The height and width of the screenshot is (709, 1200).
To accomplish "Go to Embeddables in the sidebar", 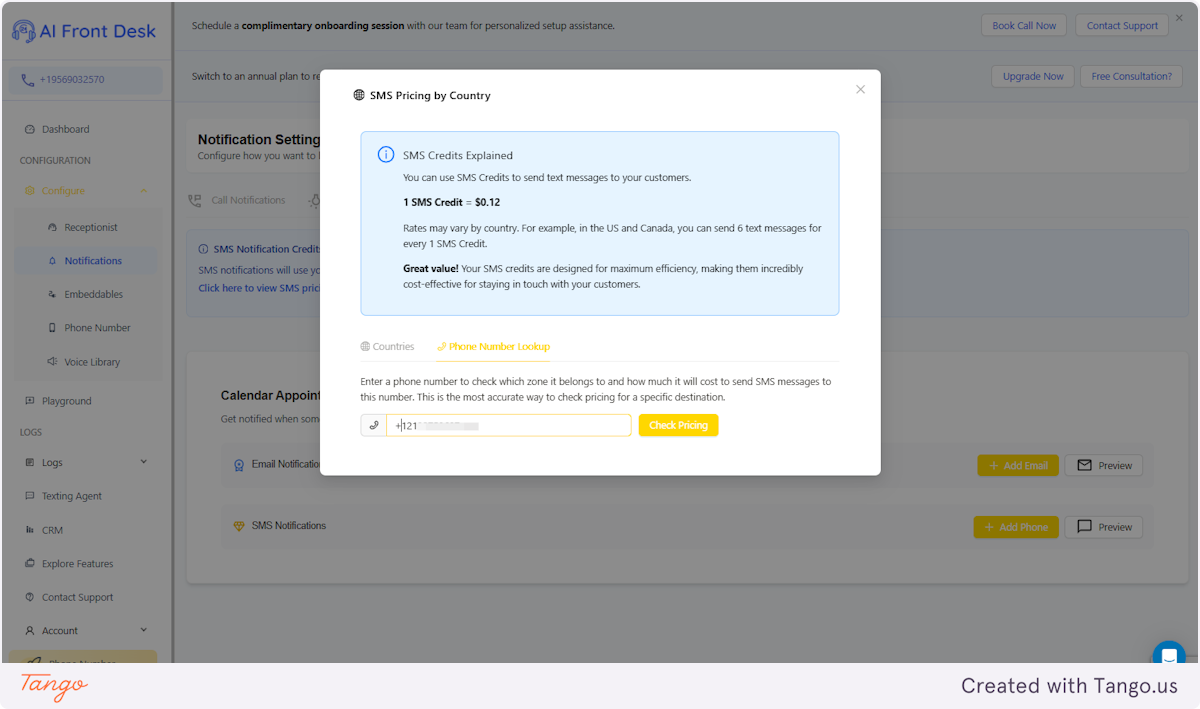I will 94,294.
